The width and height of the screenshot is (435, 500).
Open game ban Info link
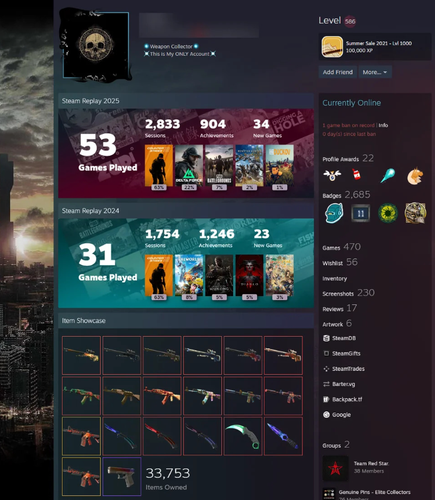click(383, 125)
